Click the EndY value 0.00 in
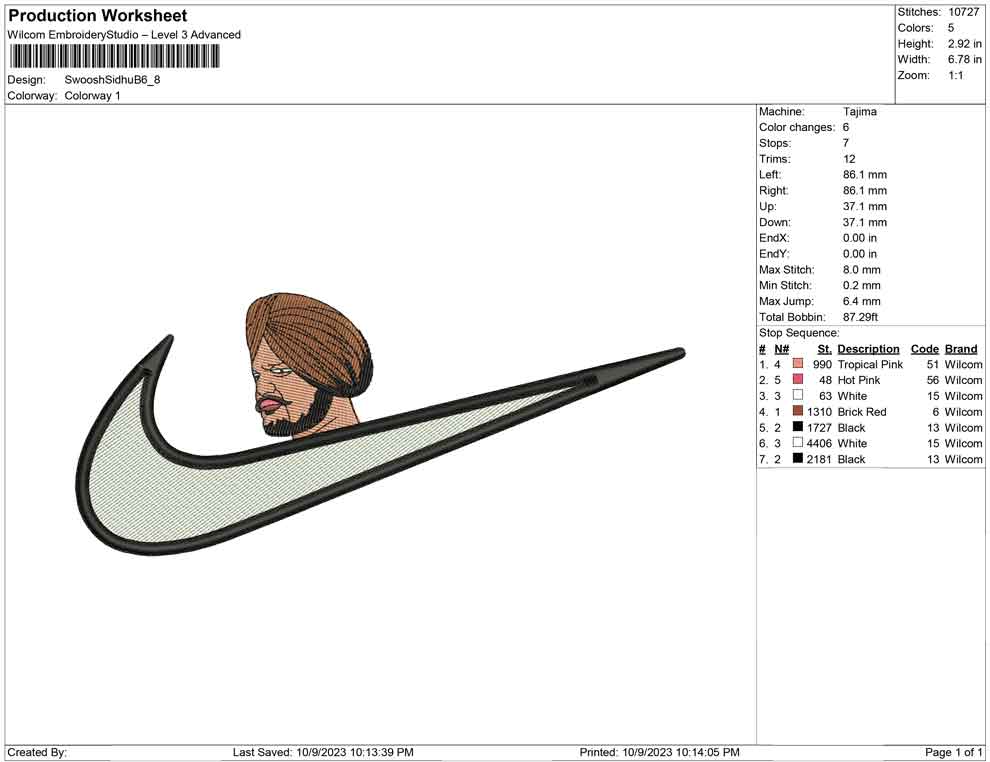990x762 pixels. click(859, 254)
